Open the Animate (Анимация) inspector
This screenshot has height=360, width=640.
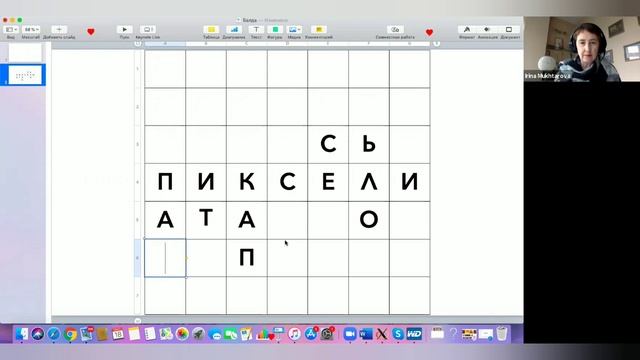[487, 29]
